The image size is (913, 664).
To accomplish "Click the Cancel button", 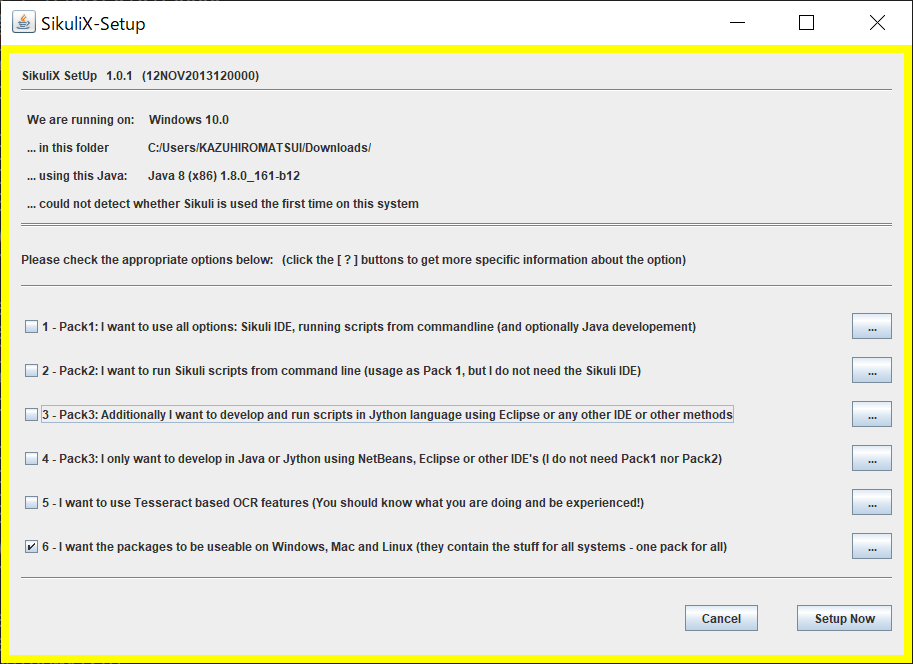I will tap(721, 618).
